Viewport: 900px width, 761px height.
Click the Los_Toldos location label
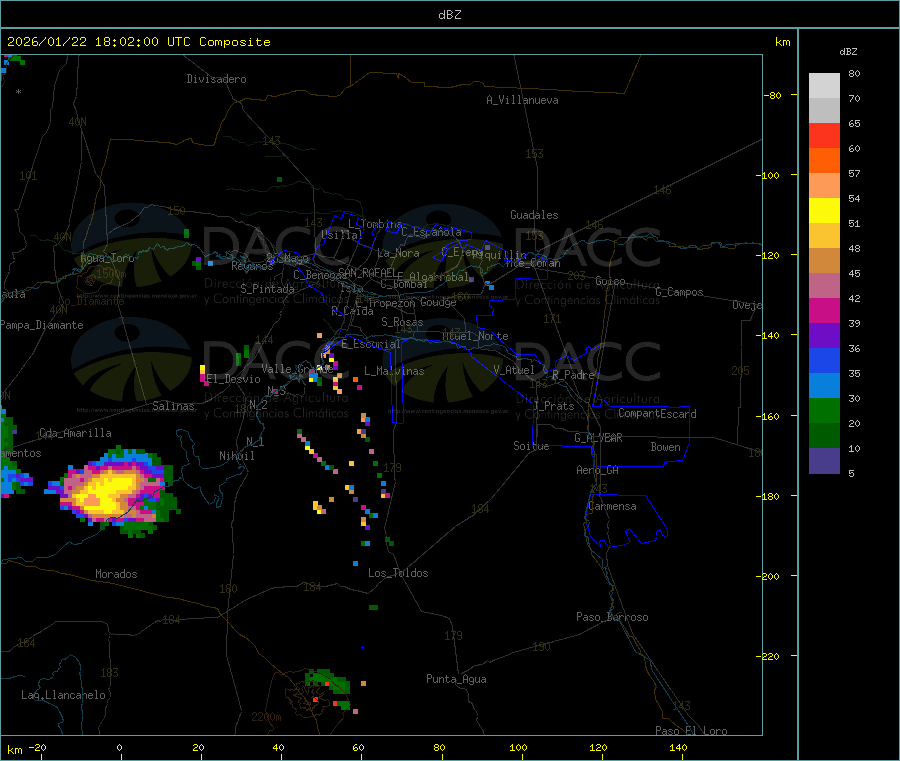[398, 573]
